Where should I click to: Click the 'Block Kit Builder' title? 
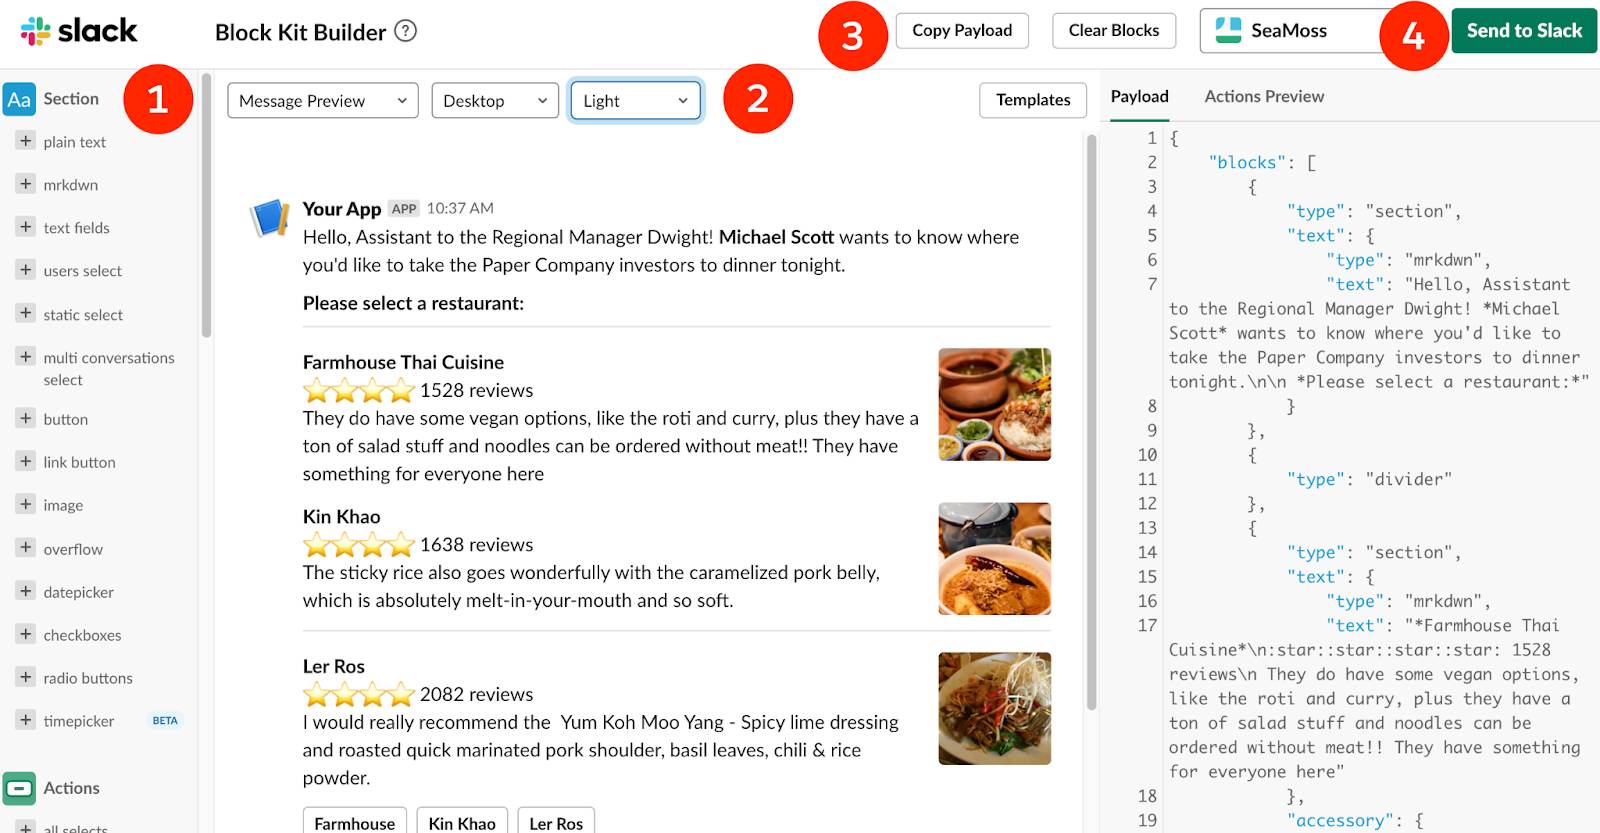coord(300,32)
